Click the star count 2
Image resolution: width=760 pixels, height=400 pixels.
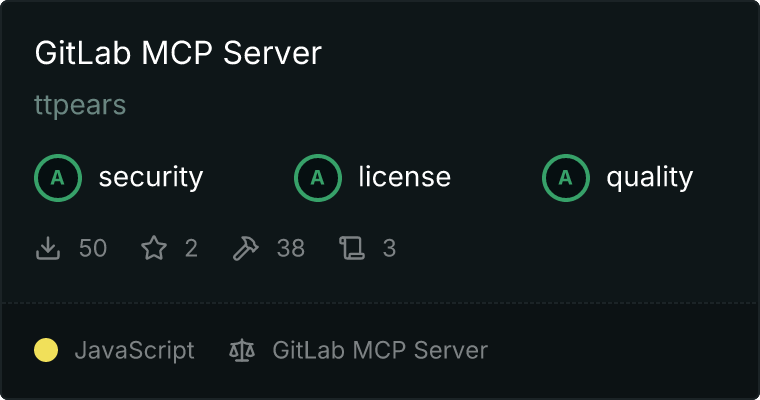point(191,248)
